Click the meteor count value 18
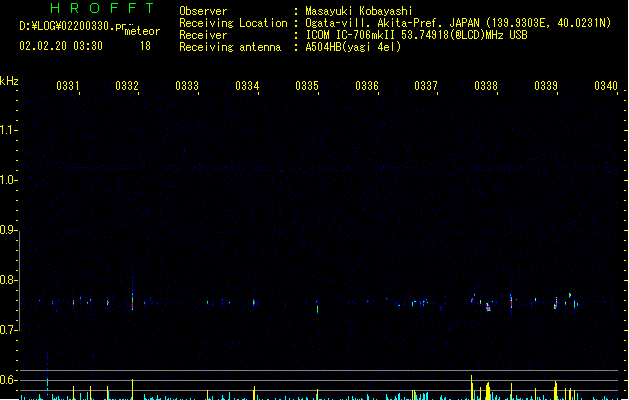This screenshot has width=629, height=400. pos(145,46)
